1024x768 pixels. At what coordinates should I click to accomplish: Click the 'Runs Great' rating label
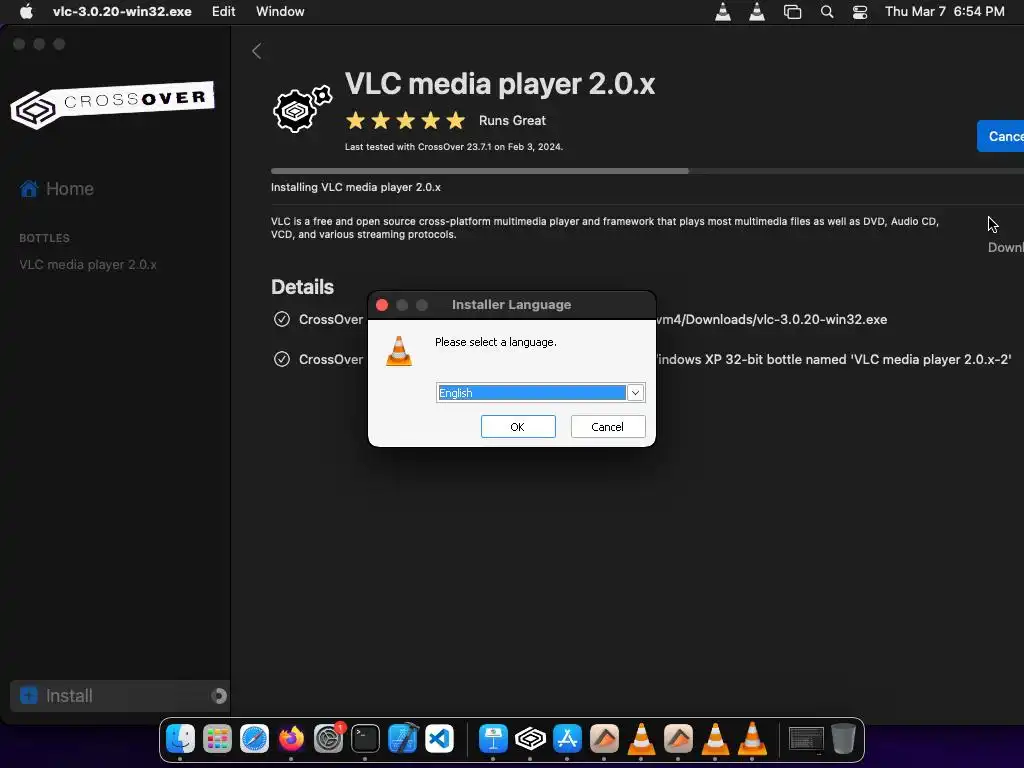[512, 120]
